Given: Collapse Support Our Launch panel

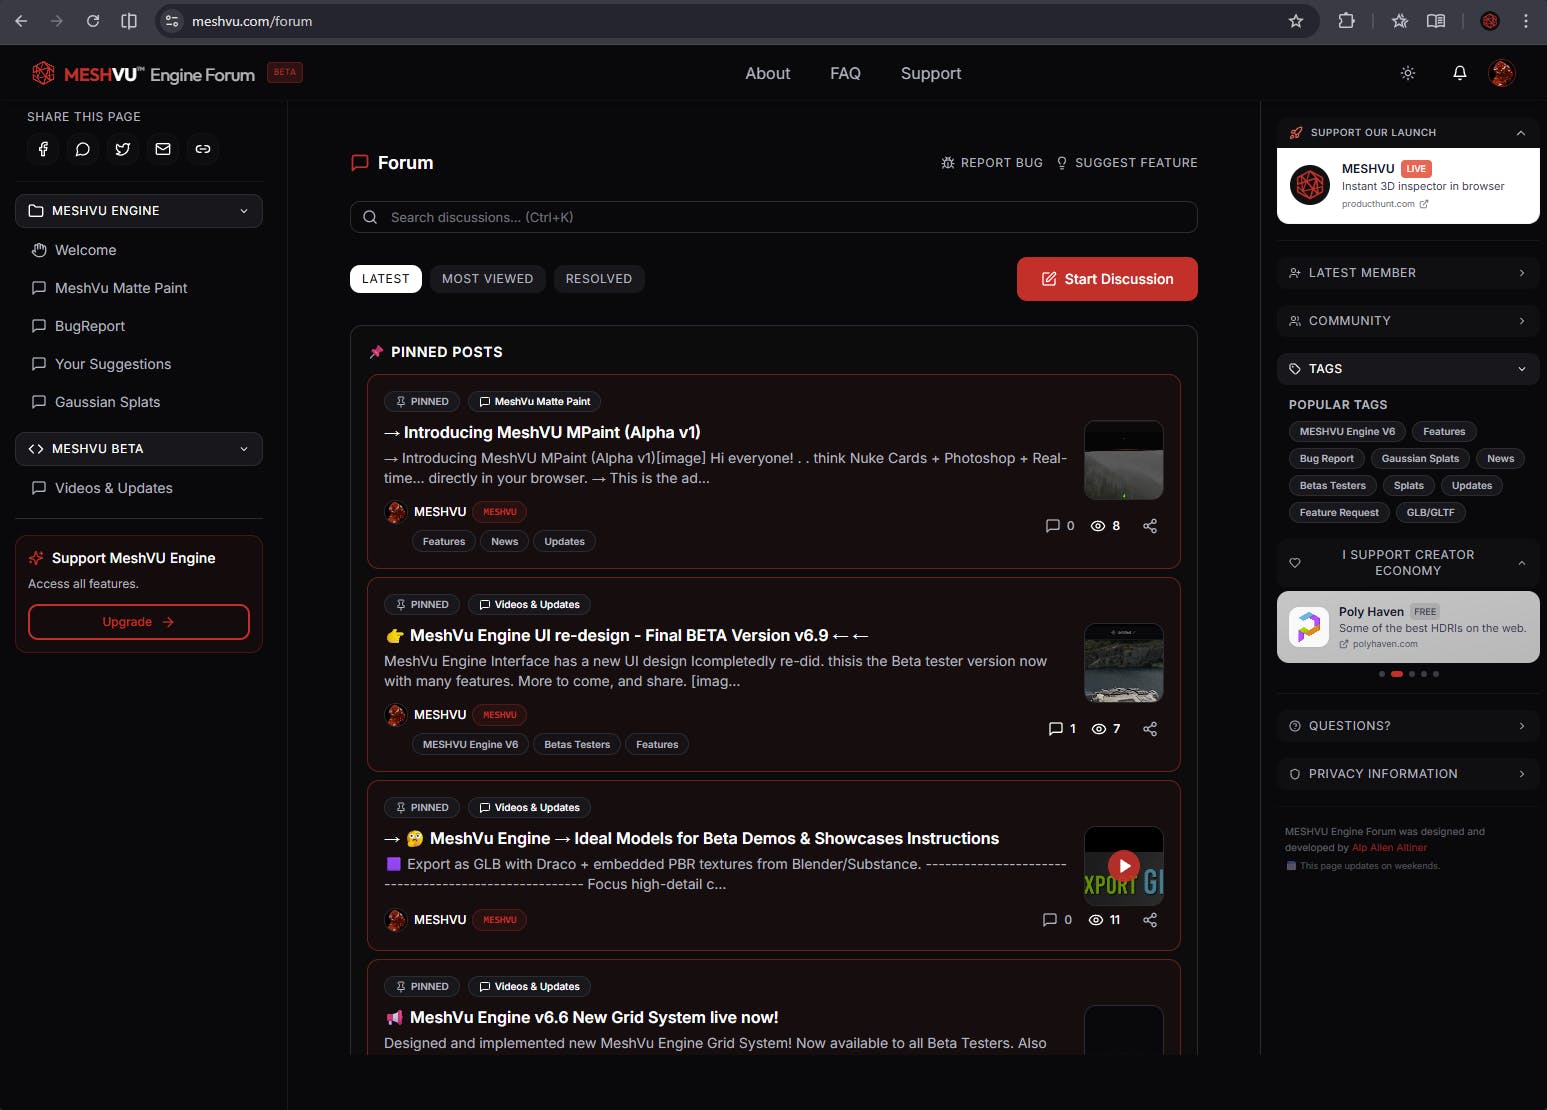Looking at the screenshot, I should tap(1408, 132).
